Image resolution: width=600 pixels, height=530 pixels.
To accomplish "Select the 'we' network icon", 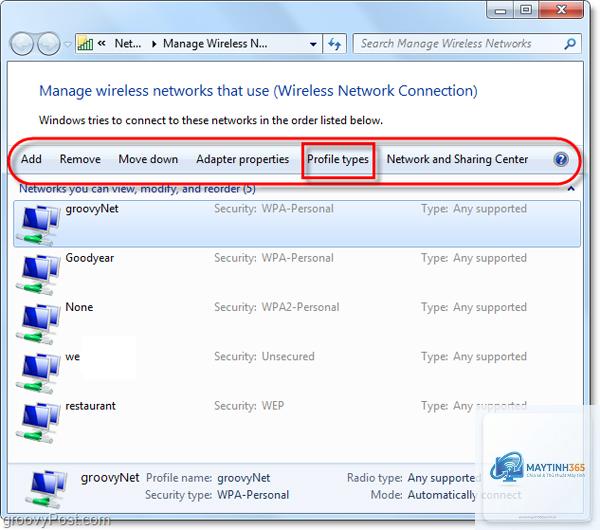I will [39, 373].
